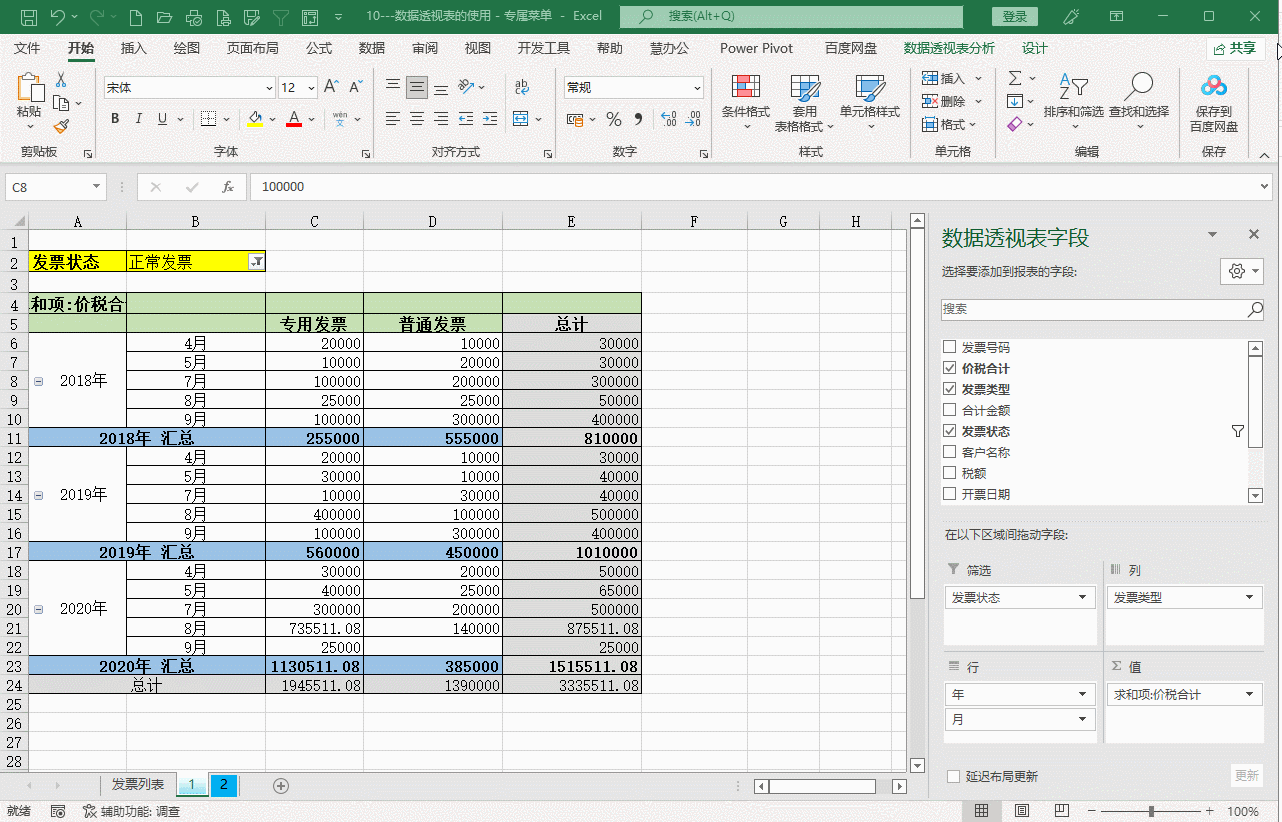Open Conditional Formatting (条件格式)
This screenshot has height=822, width=1282.
click(x=746, y=103)
